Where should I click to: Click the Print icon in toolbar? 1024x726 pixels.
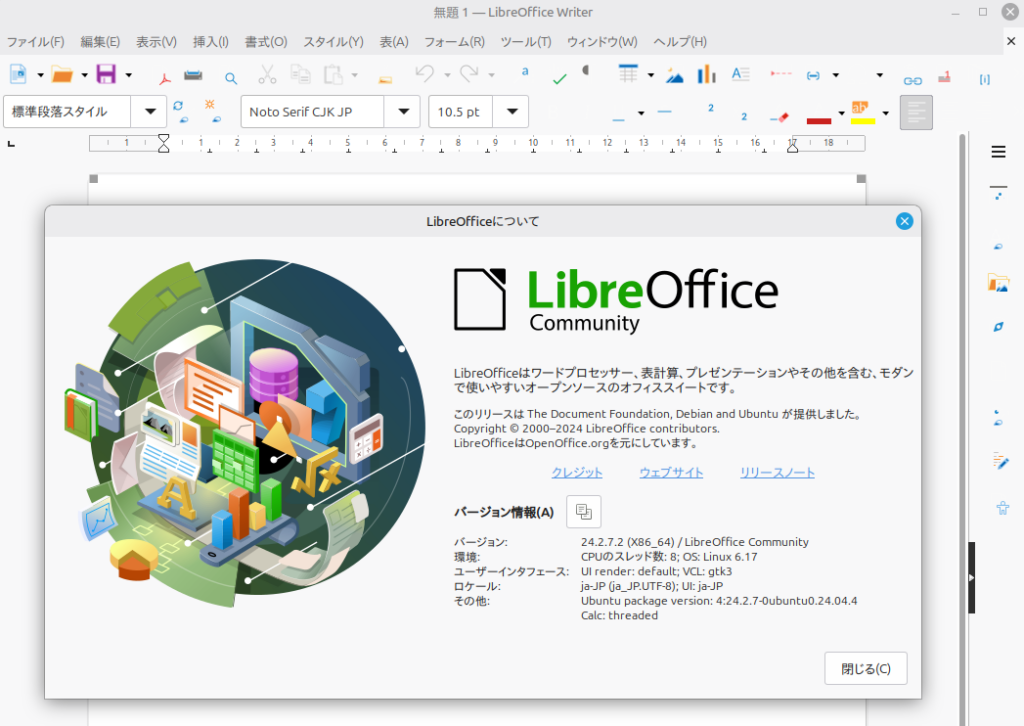click(x=193, y=76)
